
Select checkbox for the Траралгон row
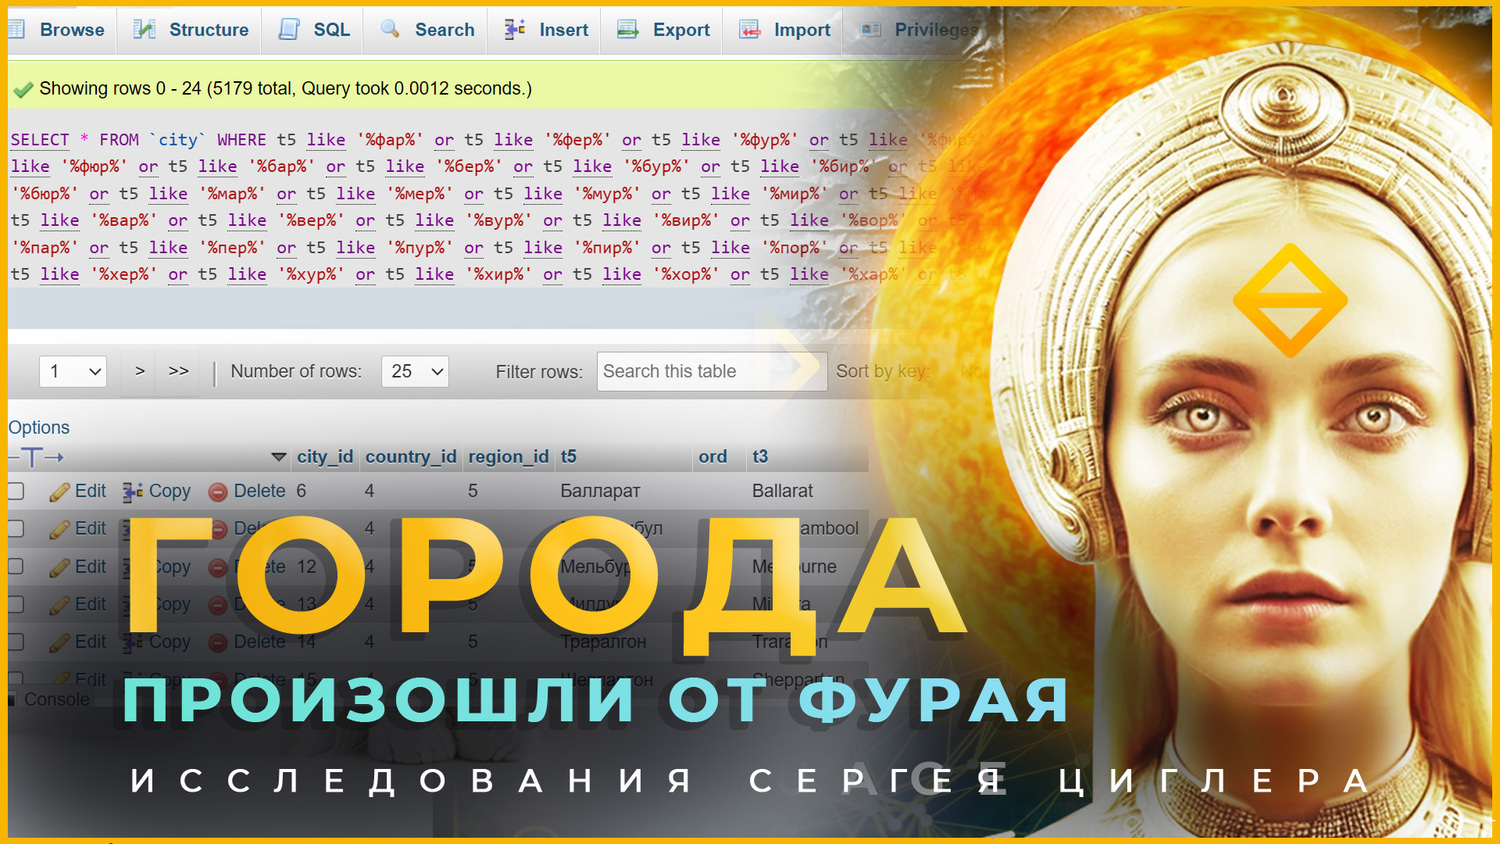pyautogui.click(x=16, y=641)
